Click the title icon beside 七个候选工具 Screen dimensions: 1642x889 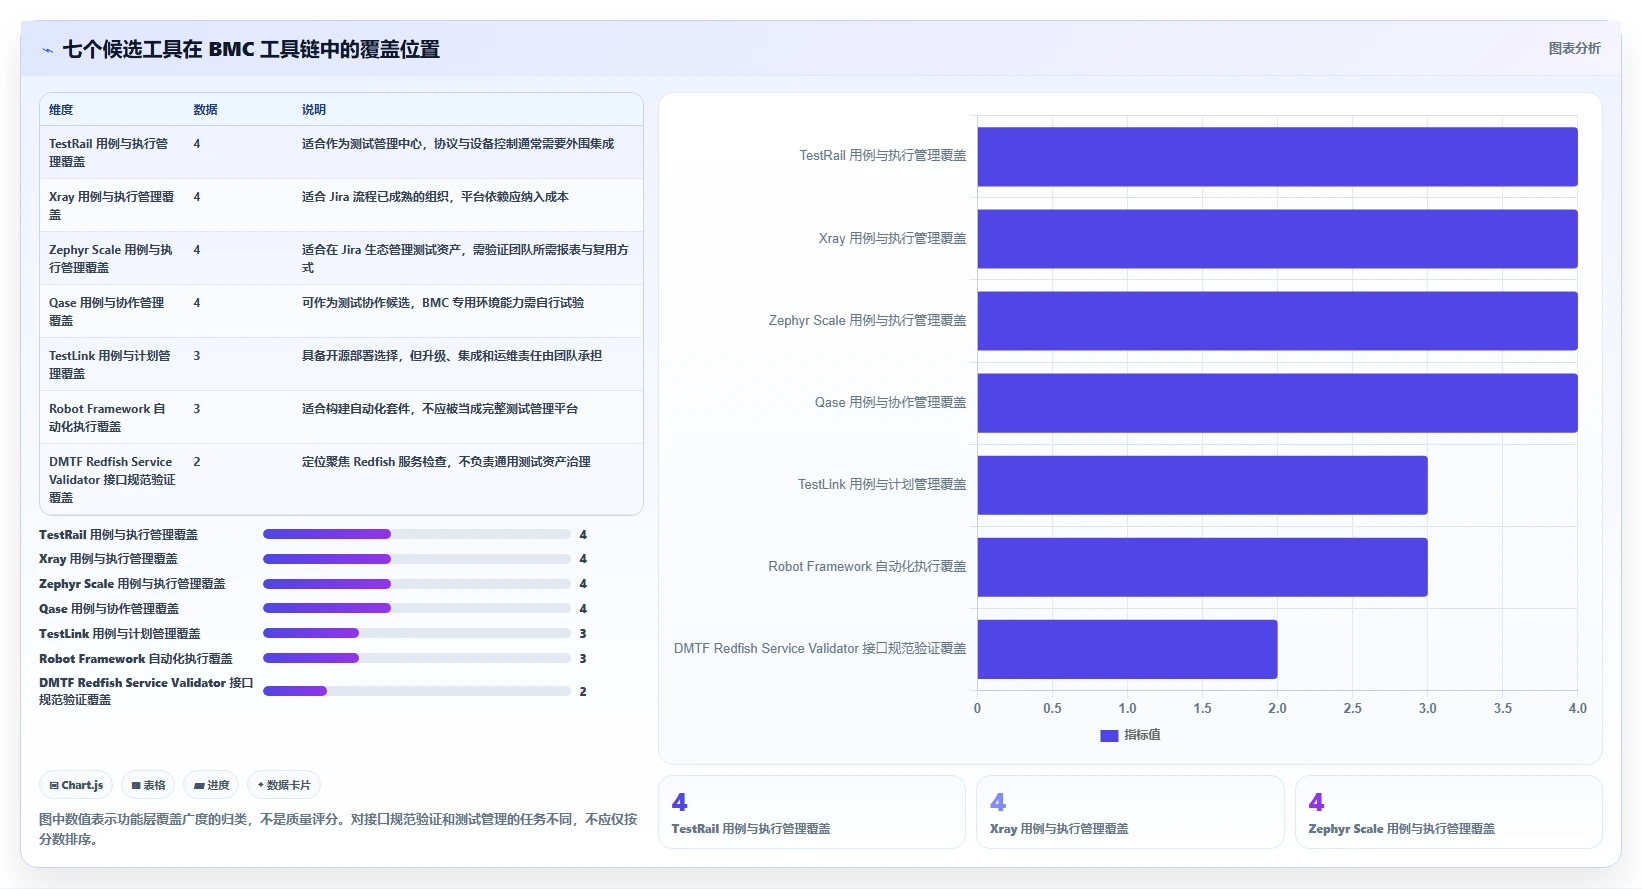47,50
